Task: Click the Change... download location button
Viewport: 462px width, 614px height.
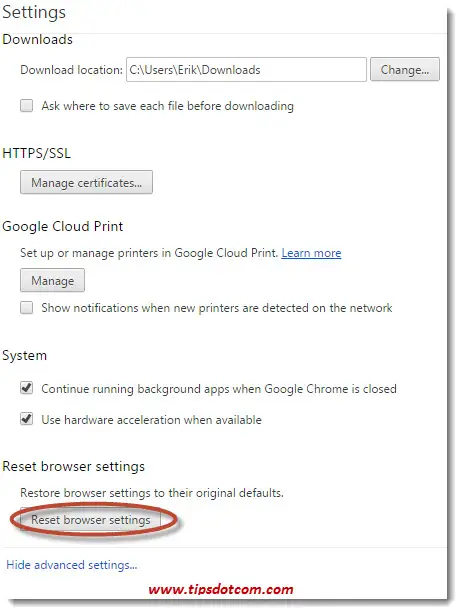Action: (x=405, y=70)
